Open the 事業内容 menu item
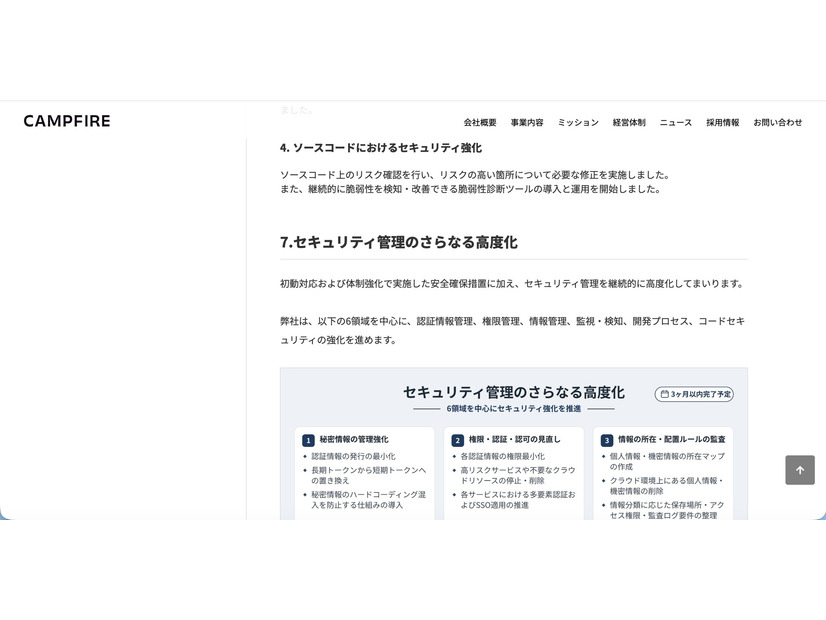826x620 pixels. tap(527, 122)
